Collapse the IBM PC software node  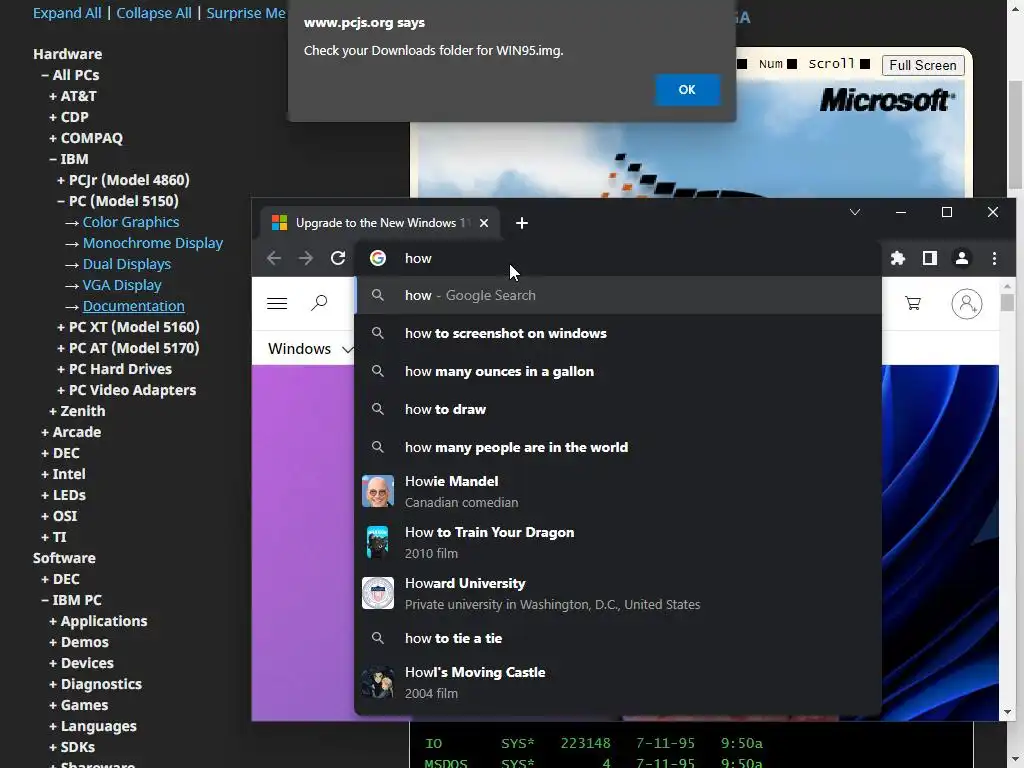pos(71,600)
